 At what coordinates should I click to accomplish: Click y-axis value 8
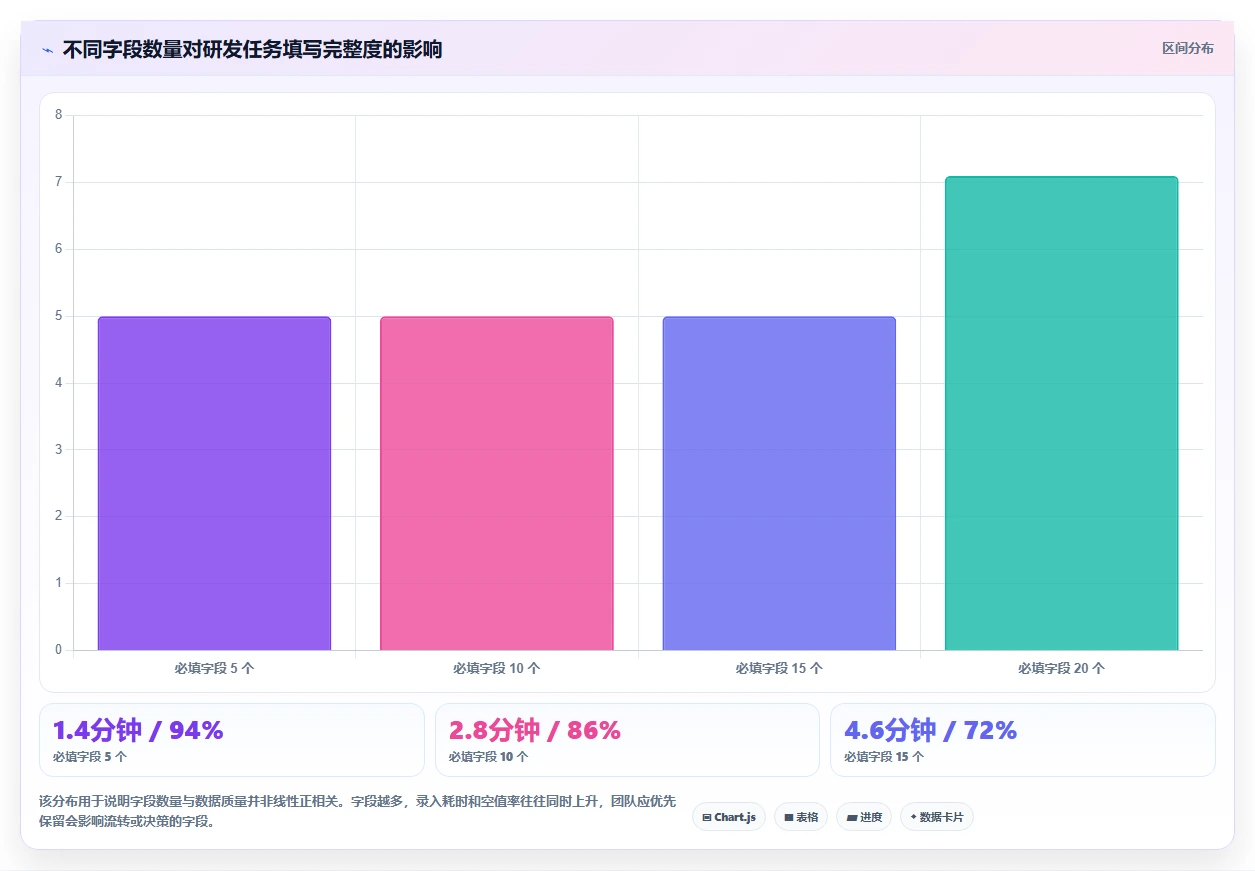click(x=58, y=115)
